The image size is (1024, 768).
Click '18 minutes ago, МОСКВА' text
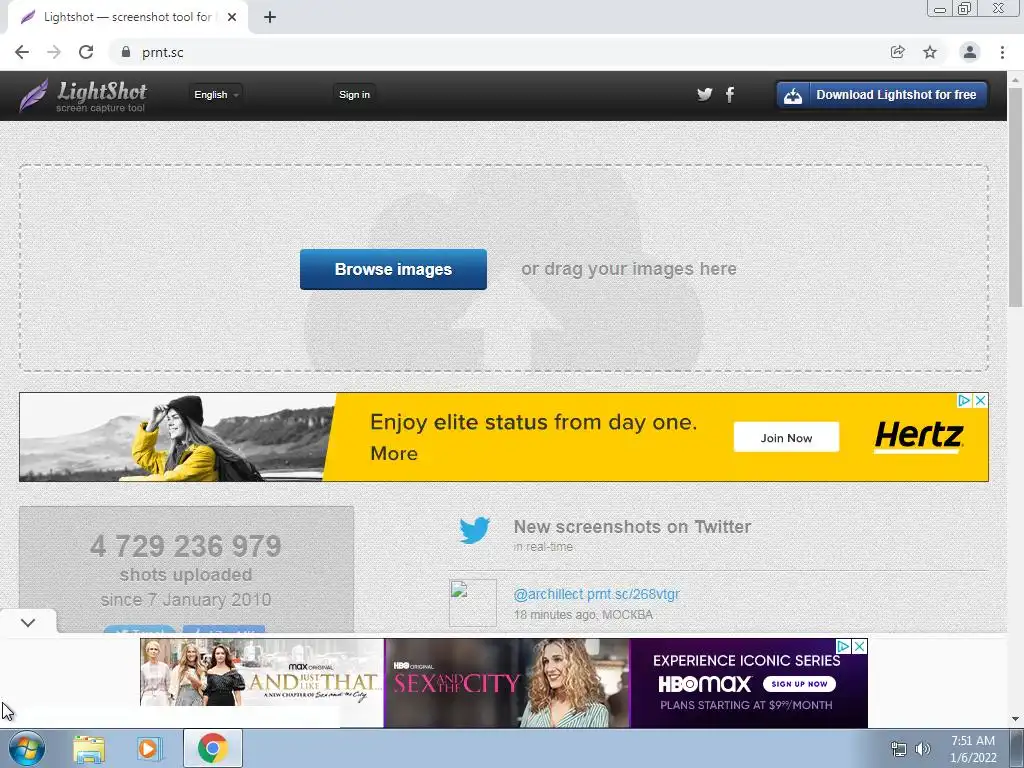(x=583, y=615)
